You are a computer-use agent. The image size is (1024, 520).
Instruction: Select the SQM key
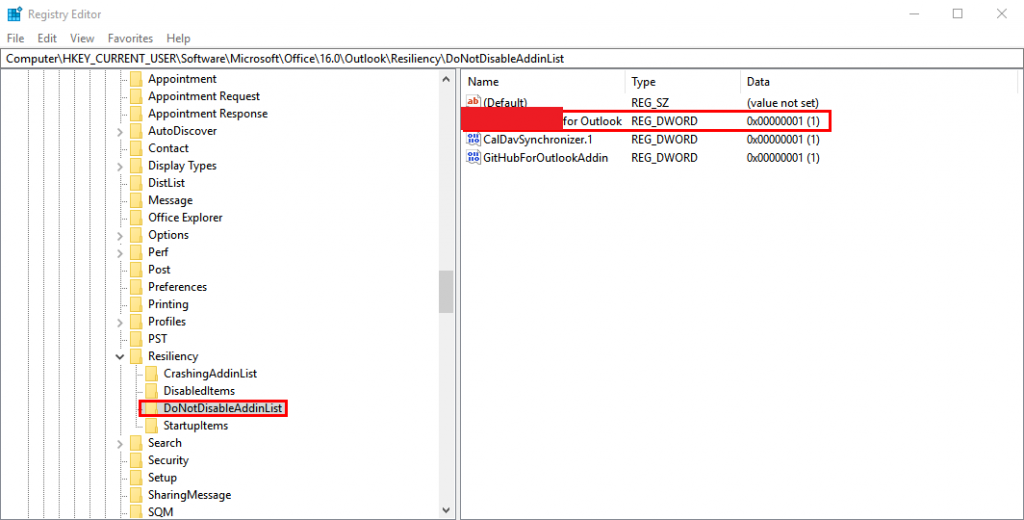point(161,512)
